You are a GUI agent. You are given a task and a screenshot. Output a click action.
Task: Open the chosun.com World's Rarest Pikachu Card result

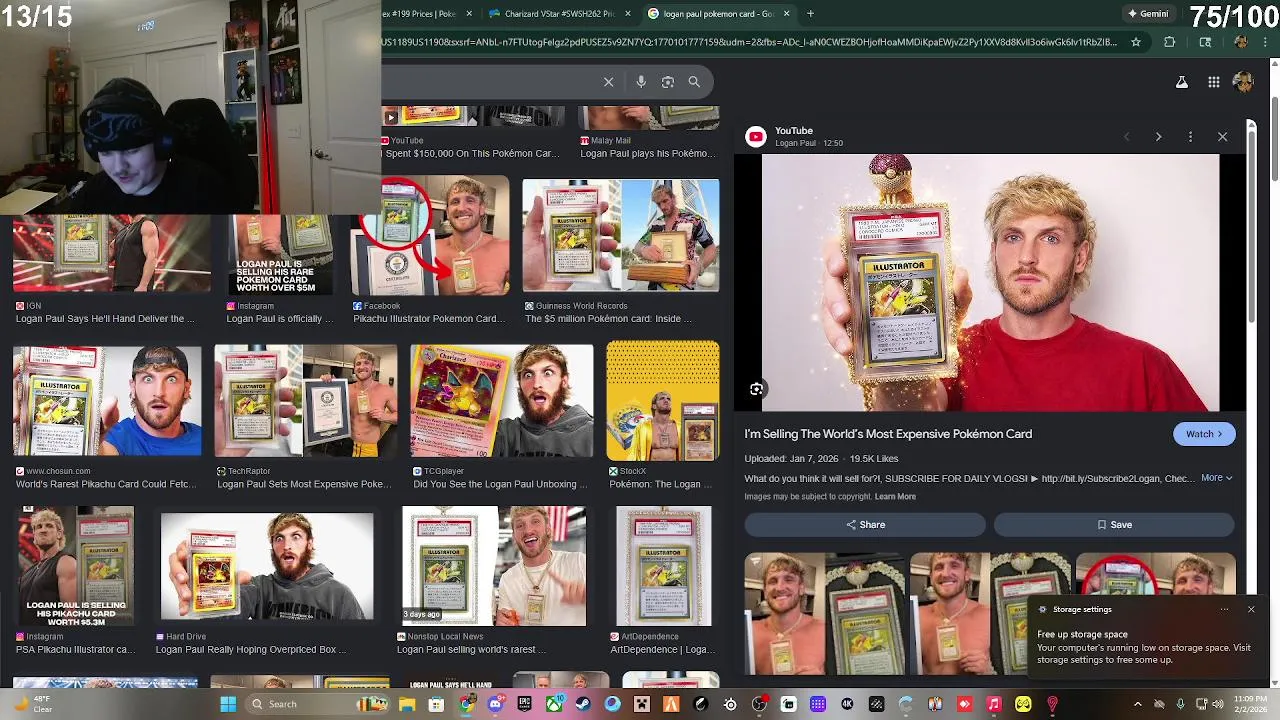click(x=107, y=401)
